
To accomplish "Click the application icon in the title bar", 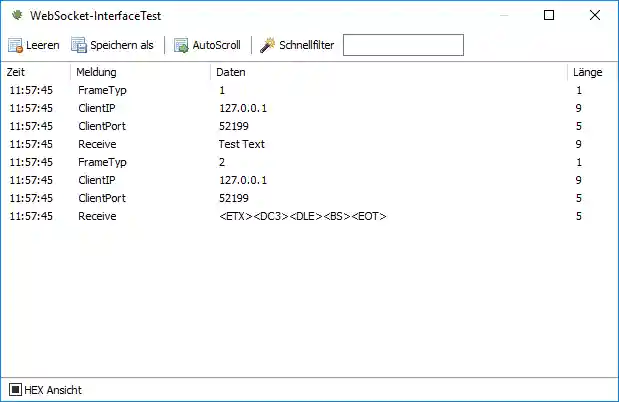I will 17,15.
